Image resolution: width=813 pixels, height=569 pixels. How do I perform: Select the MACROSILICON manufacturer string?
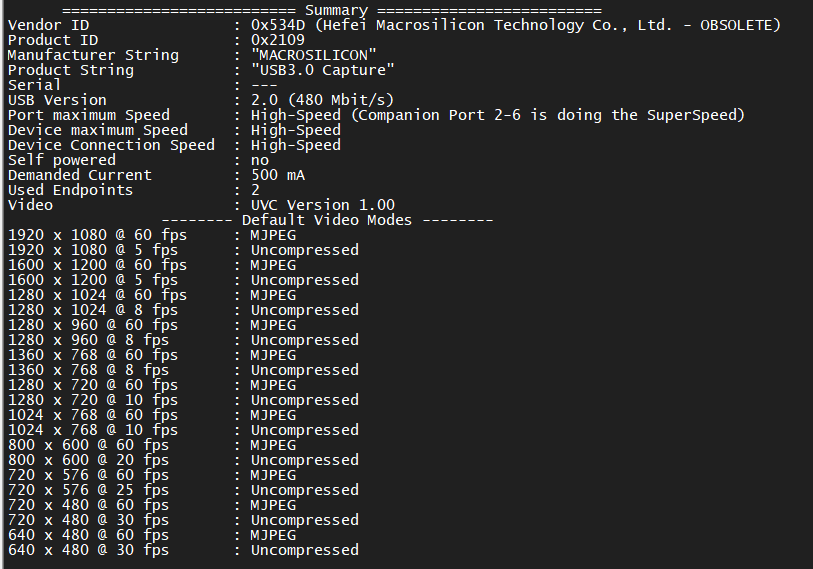point(314,55)
